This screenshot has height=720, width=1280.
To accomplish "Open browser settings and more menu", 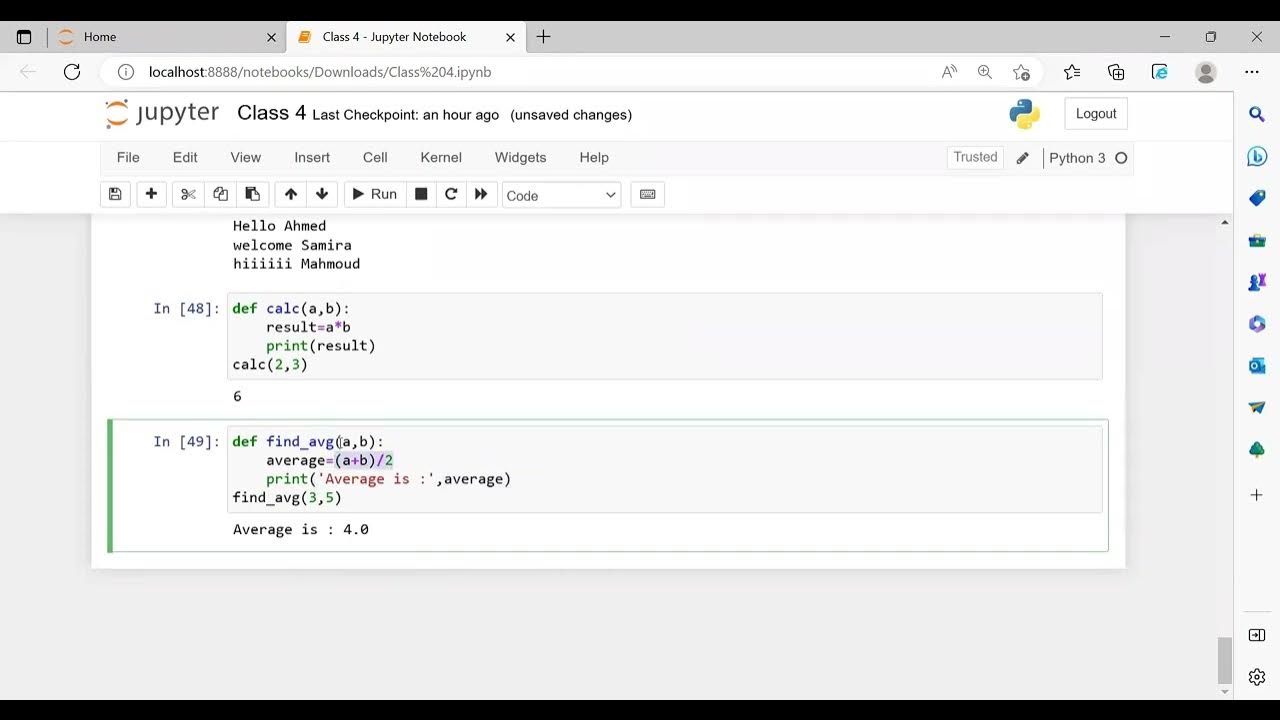I will (1252, 72).
